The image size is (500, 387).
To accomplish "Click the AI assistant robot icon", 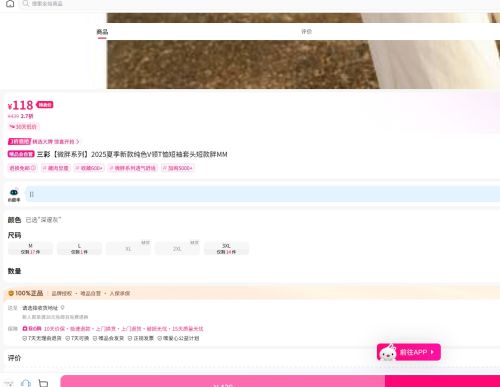I will pyautogui.click(x=14, y=192).
